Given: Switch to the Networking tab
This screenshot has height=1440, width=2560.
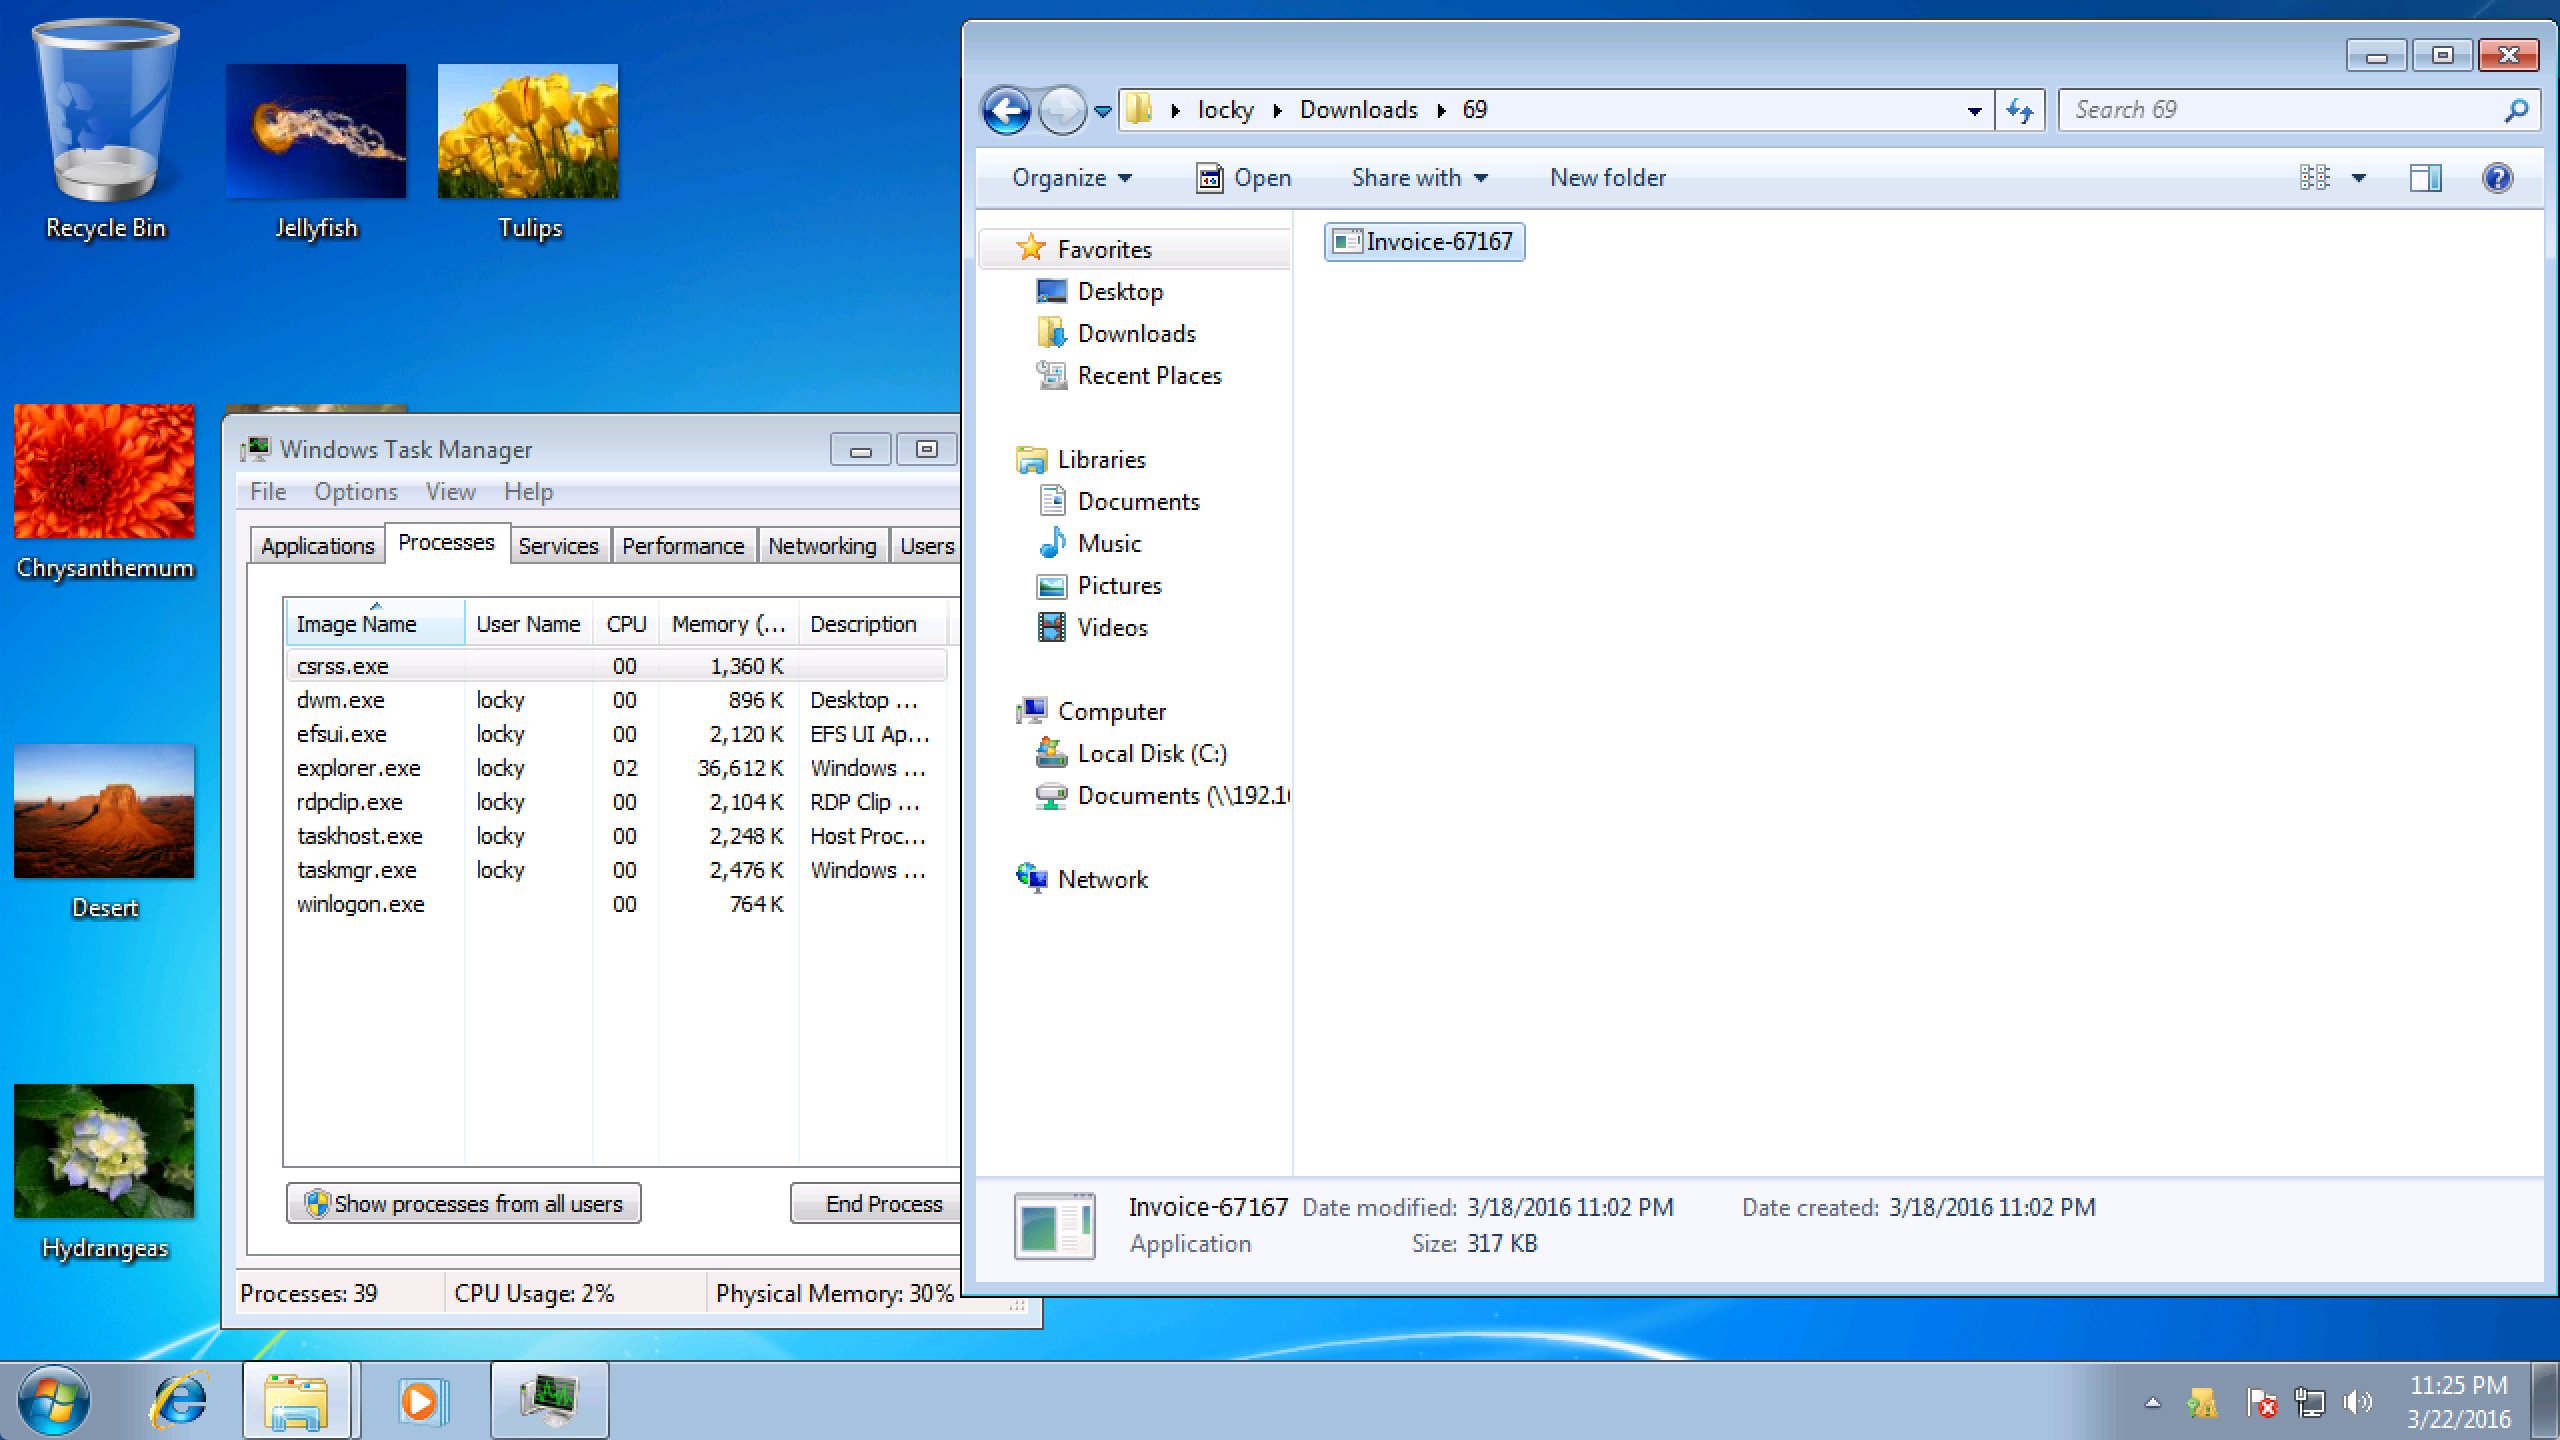Looking at the screenshot, I should (x=822, y=546).
